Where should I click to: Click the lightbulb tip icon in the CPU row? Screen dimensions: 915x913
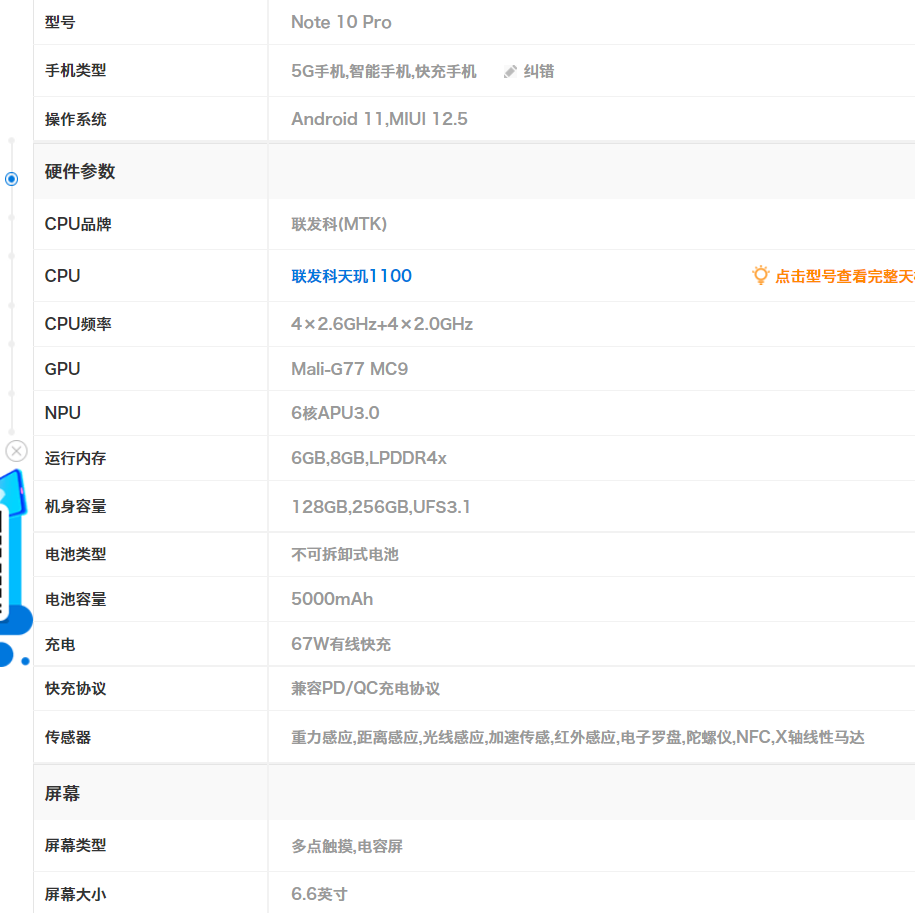point(760,275)
